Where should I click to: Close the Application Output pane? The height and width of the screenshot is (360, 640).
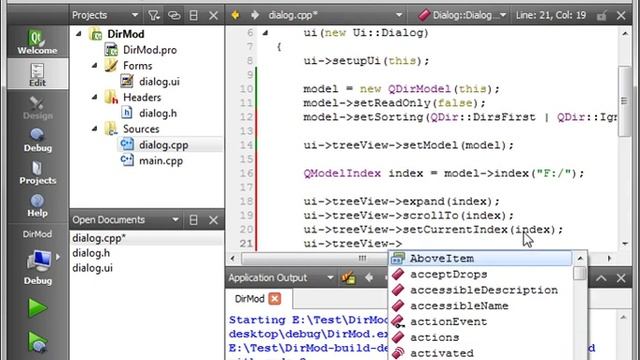(621, 278)
